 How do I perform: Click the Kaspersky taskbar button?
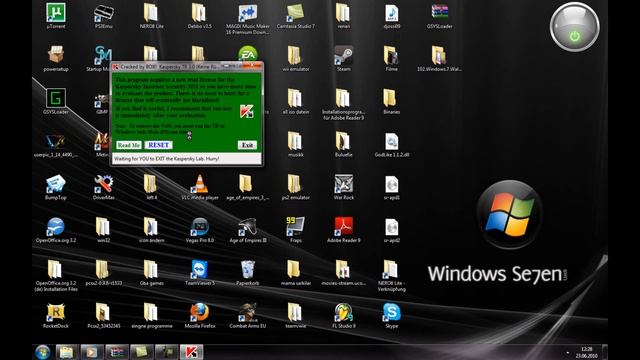[191, 352]
